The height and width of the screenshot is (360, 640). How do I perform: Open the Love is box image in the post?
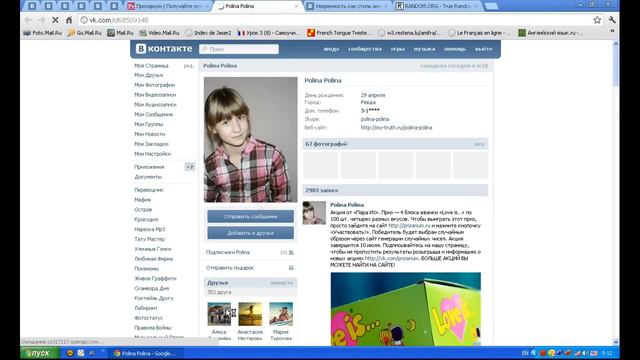(x=406, y=309)
